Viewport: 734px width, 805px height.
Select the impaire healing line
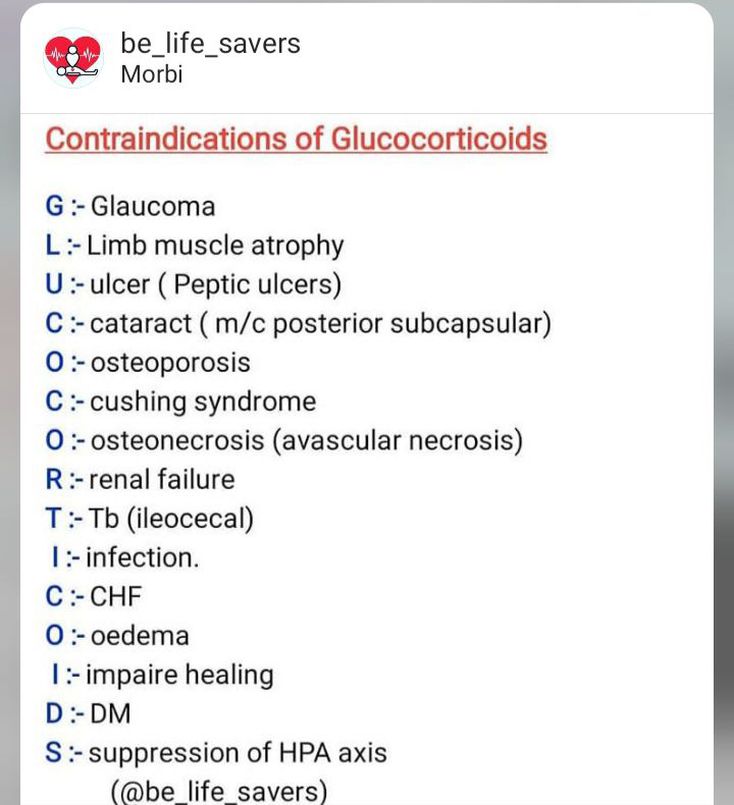click(x=161, y=674)
